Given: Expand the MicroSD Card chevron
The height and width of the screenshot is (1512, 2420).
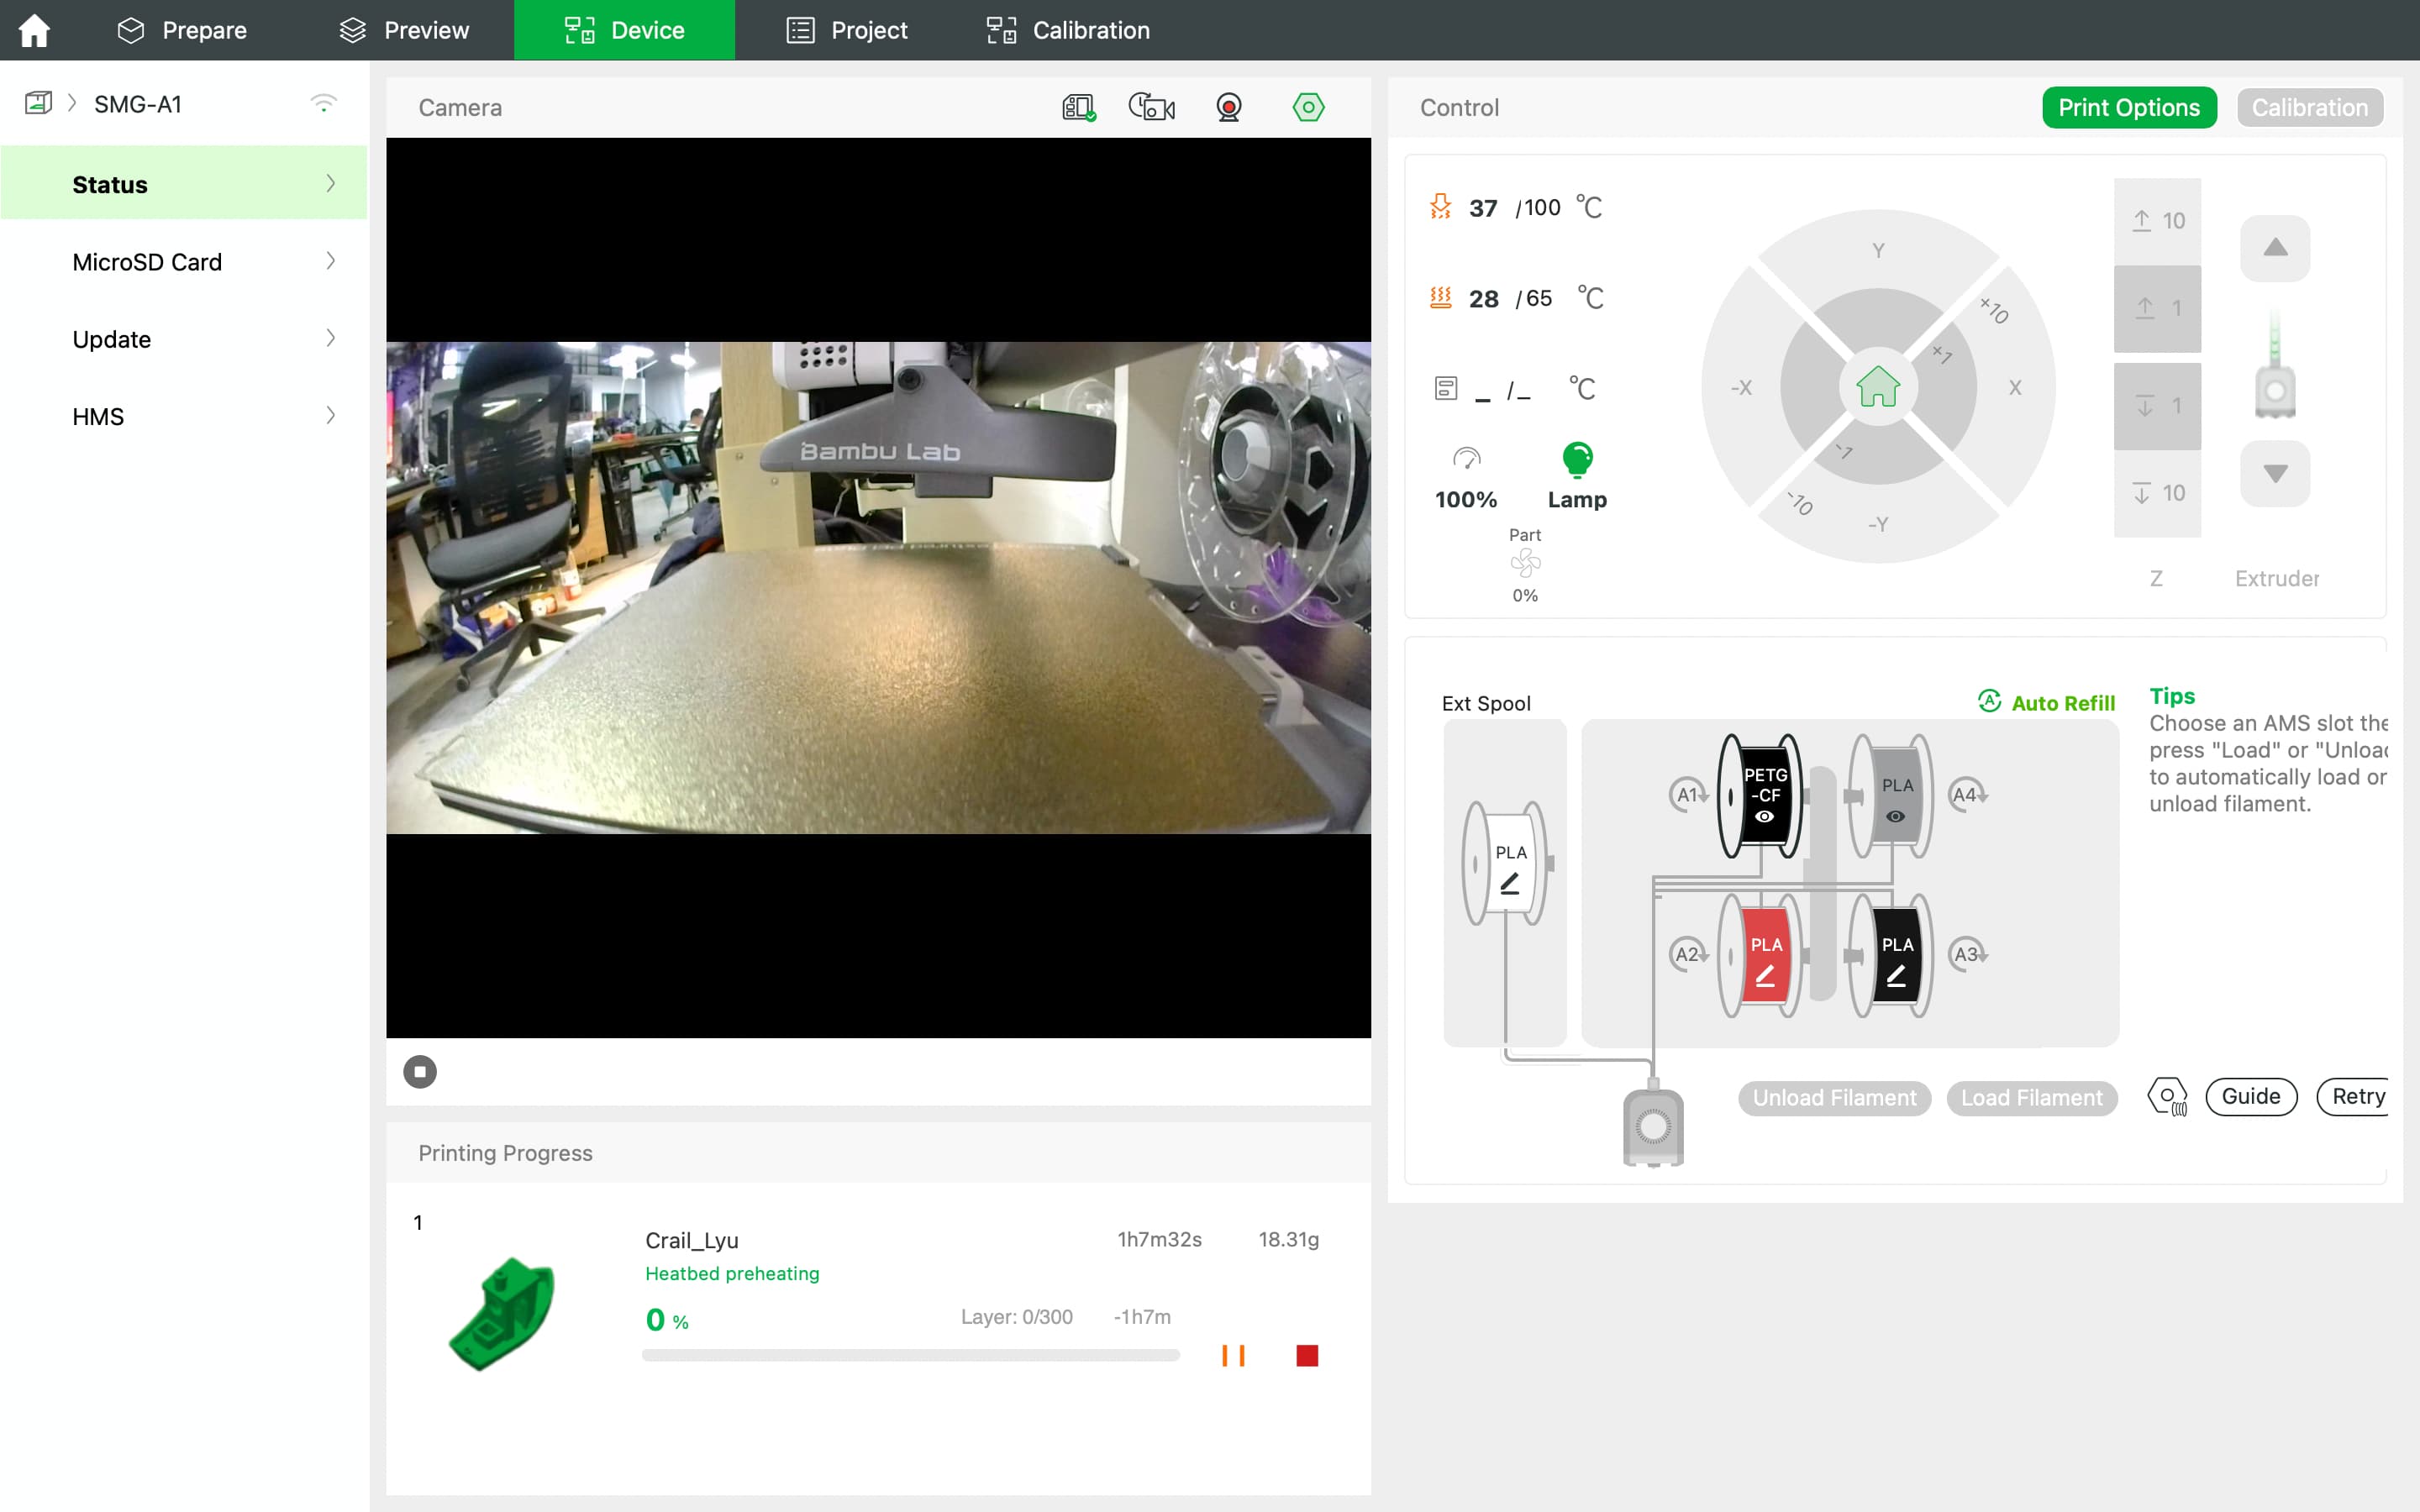Looking at the screenshot, I should click(331, 261).
